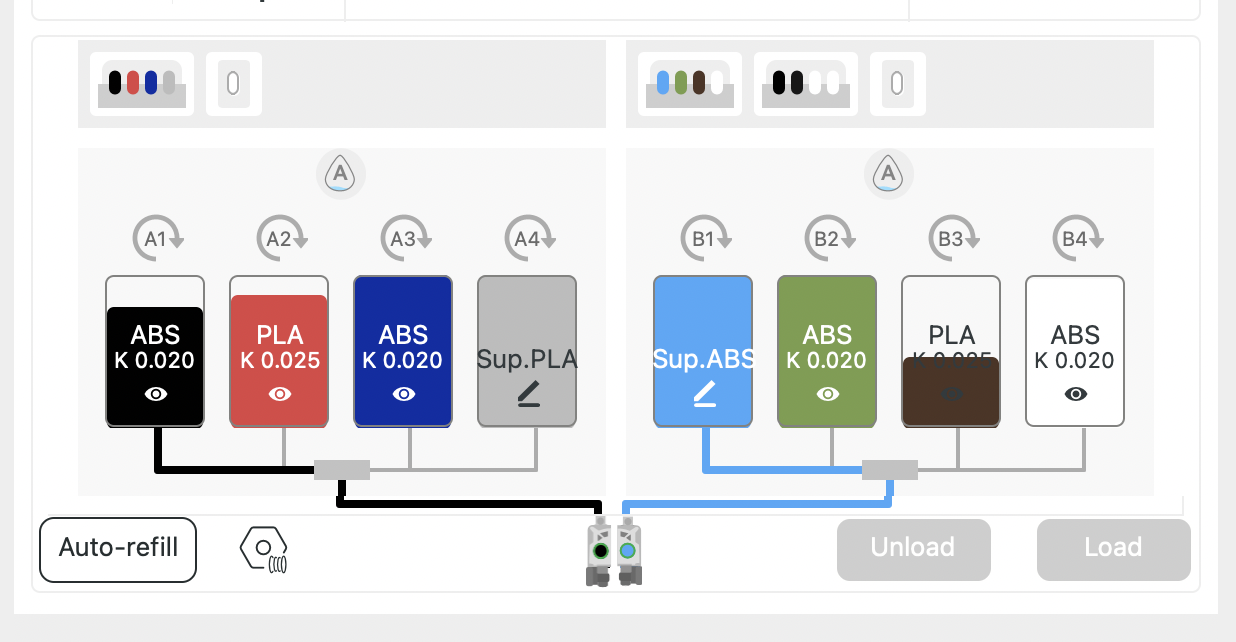Viewport: 1236px width, 642px height.
Task: Select the AMS unit with two black spools
Action: tap(806, 84)
